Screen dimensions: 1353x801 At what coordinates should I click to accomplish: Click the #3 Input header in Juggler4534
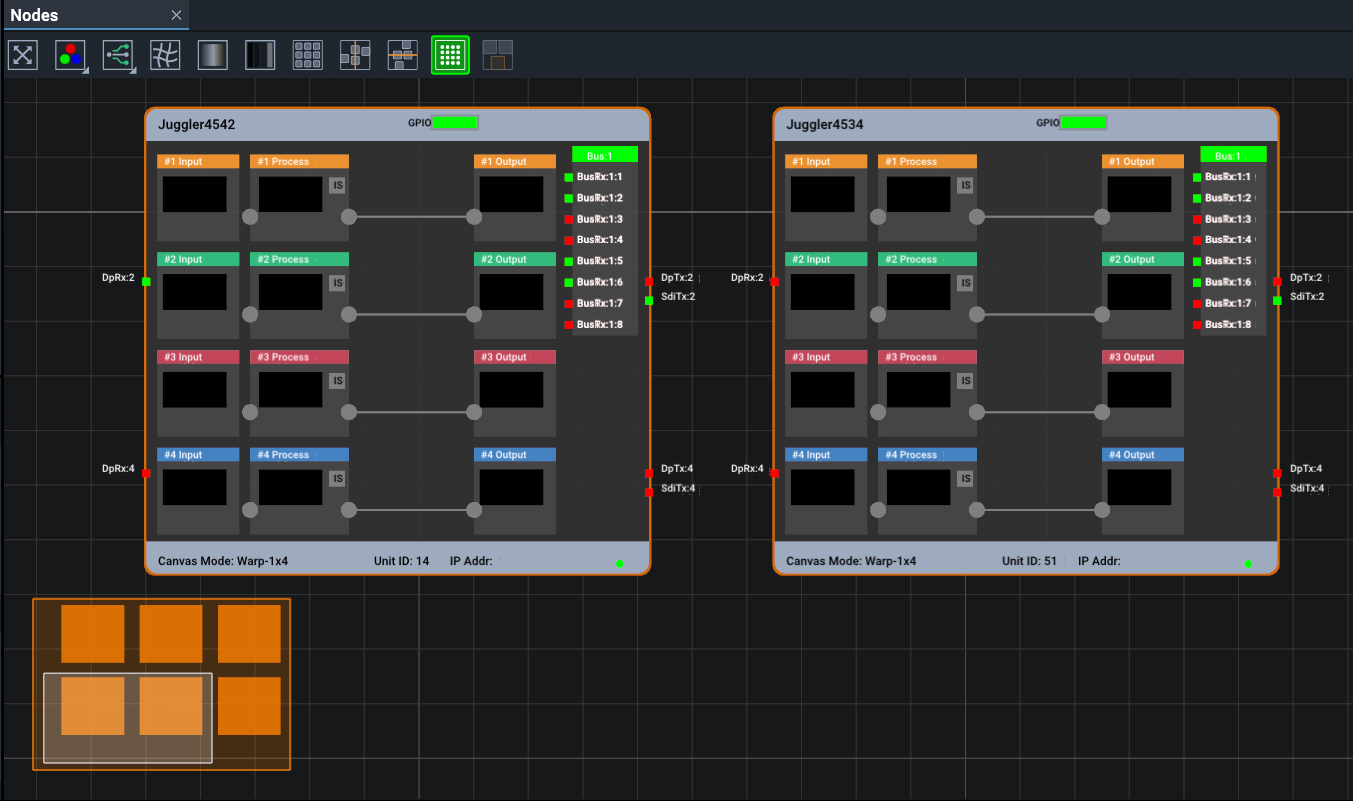[x=826, y=357]
